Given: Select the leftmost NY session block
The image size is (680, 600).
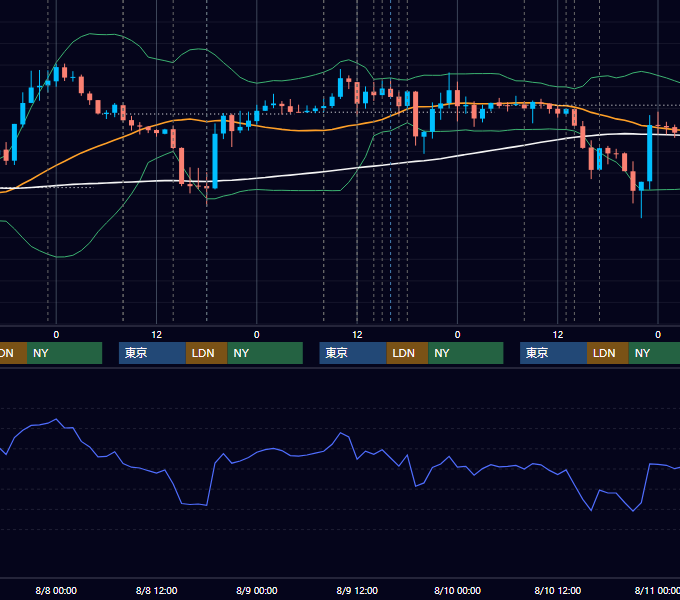Looking at the screenshot, I should 64,353.
